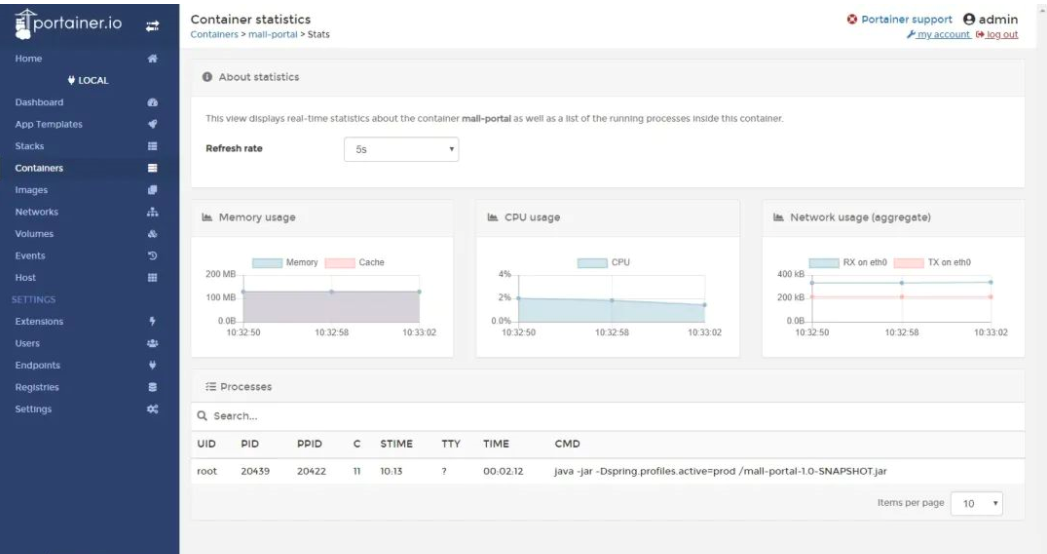1047x554 pixels.
Task: Click the Events history icon
Action: [154, 255]
